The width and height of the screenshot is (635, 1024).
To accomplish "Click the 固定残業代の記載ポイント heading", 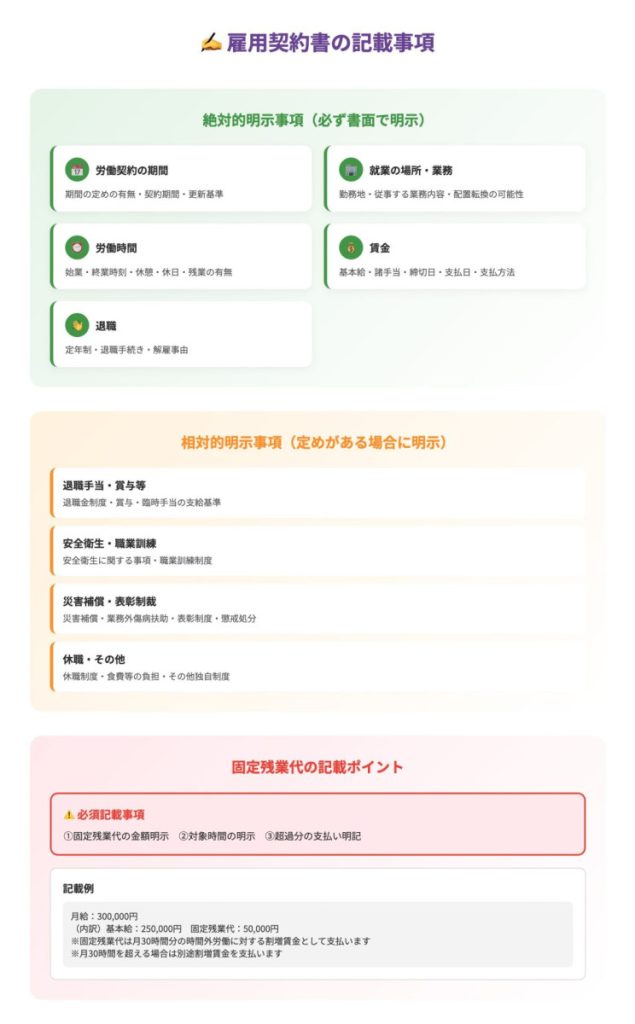I will click(317, 767).
